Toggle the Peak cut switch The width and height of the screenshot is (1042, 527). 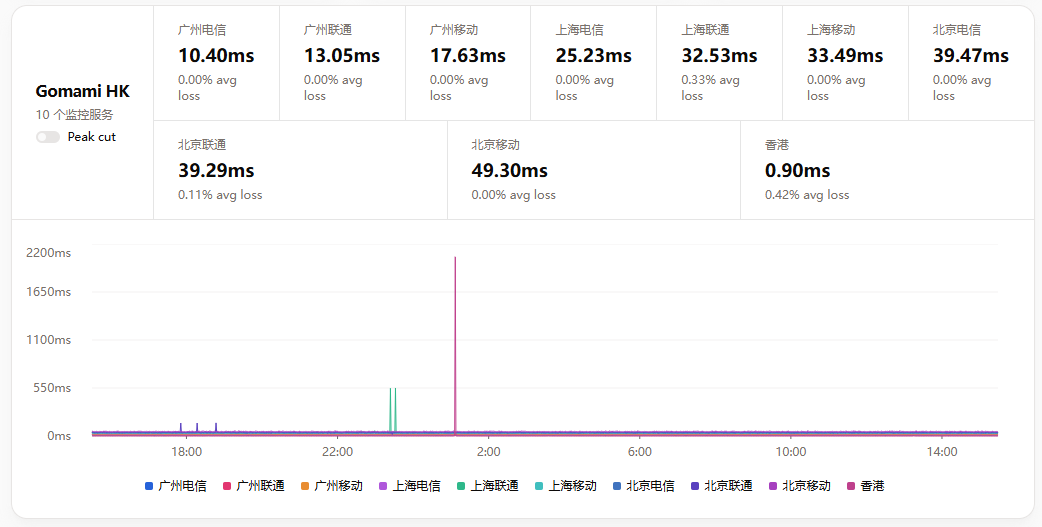point(48,137)
